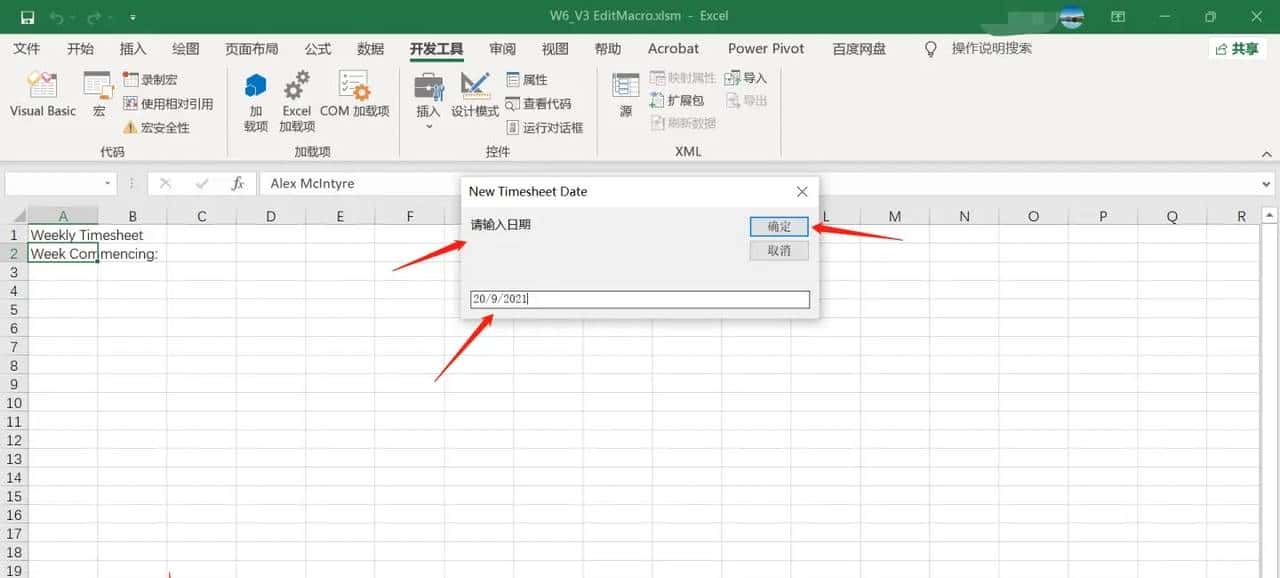
Task: Click 运行对话框 to run dialog
Action: coord(545,125)
